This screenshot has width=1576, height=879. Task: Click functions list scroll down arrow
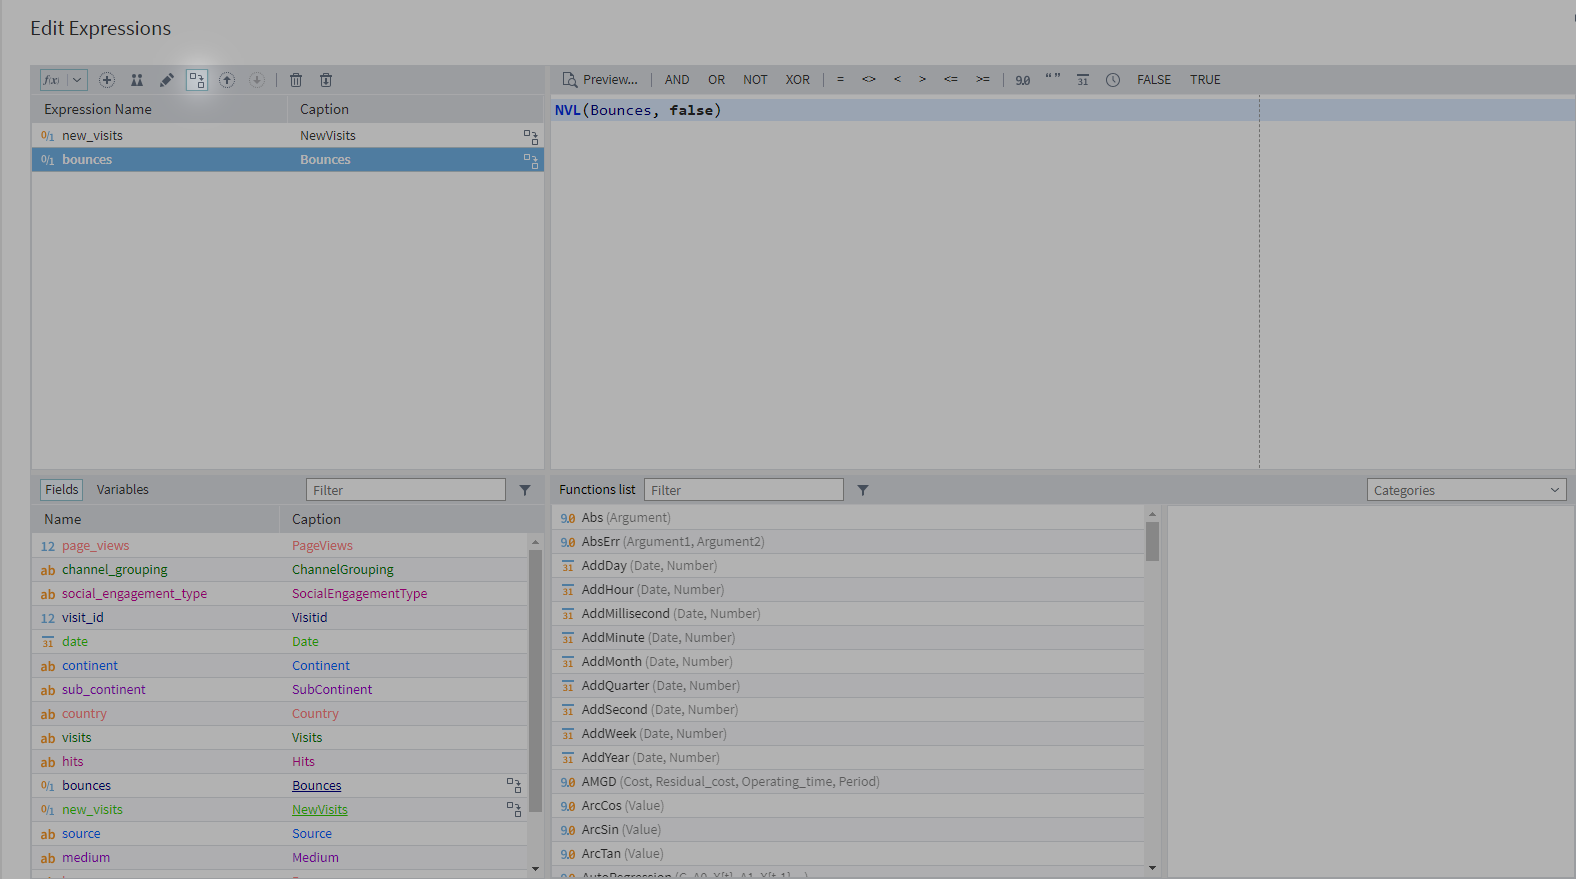pyautogui.click(x=1152, y=868)
